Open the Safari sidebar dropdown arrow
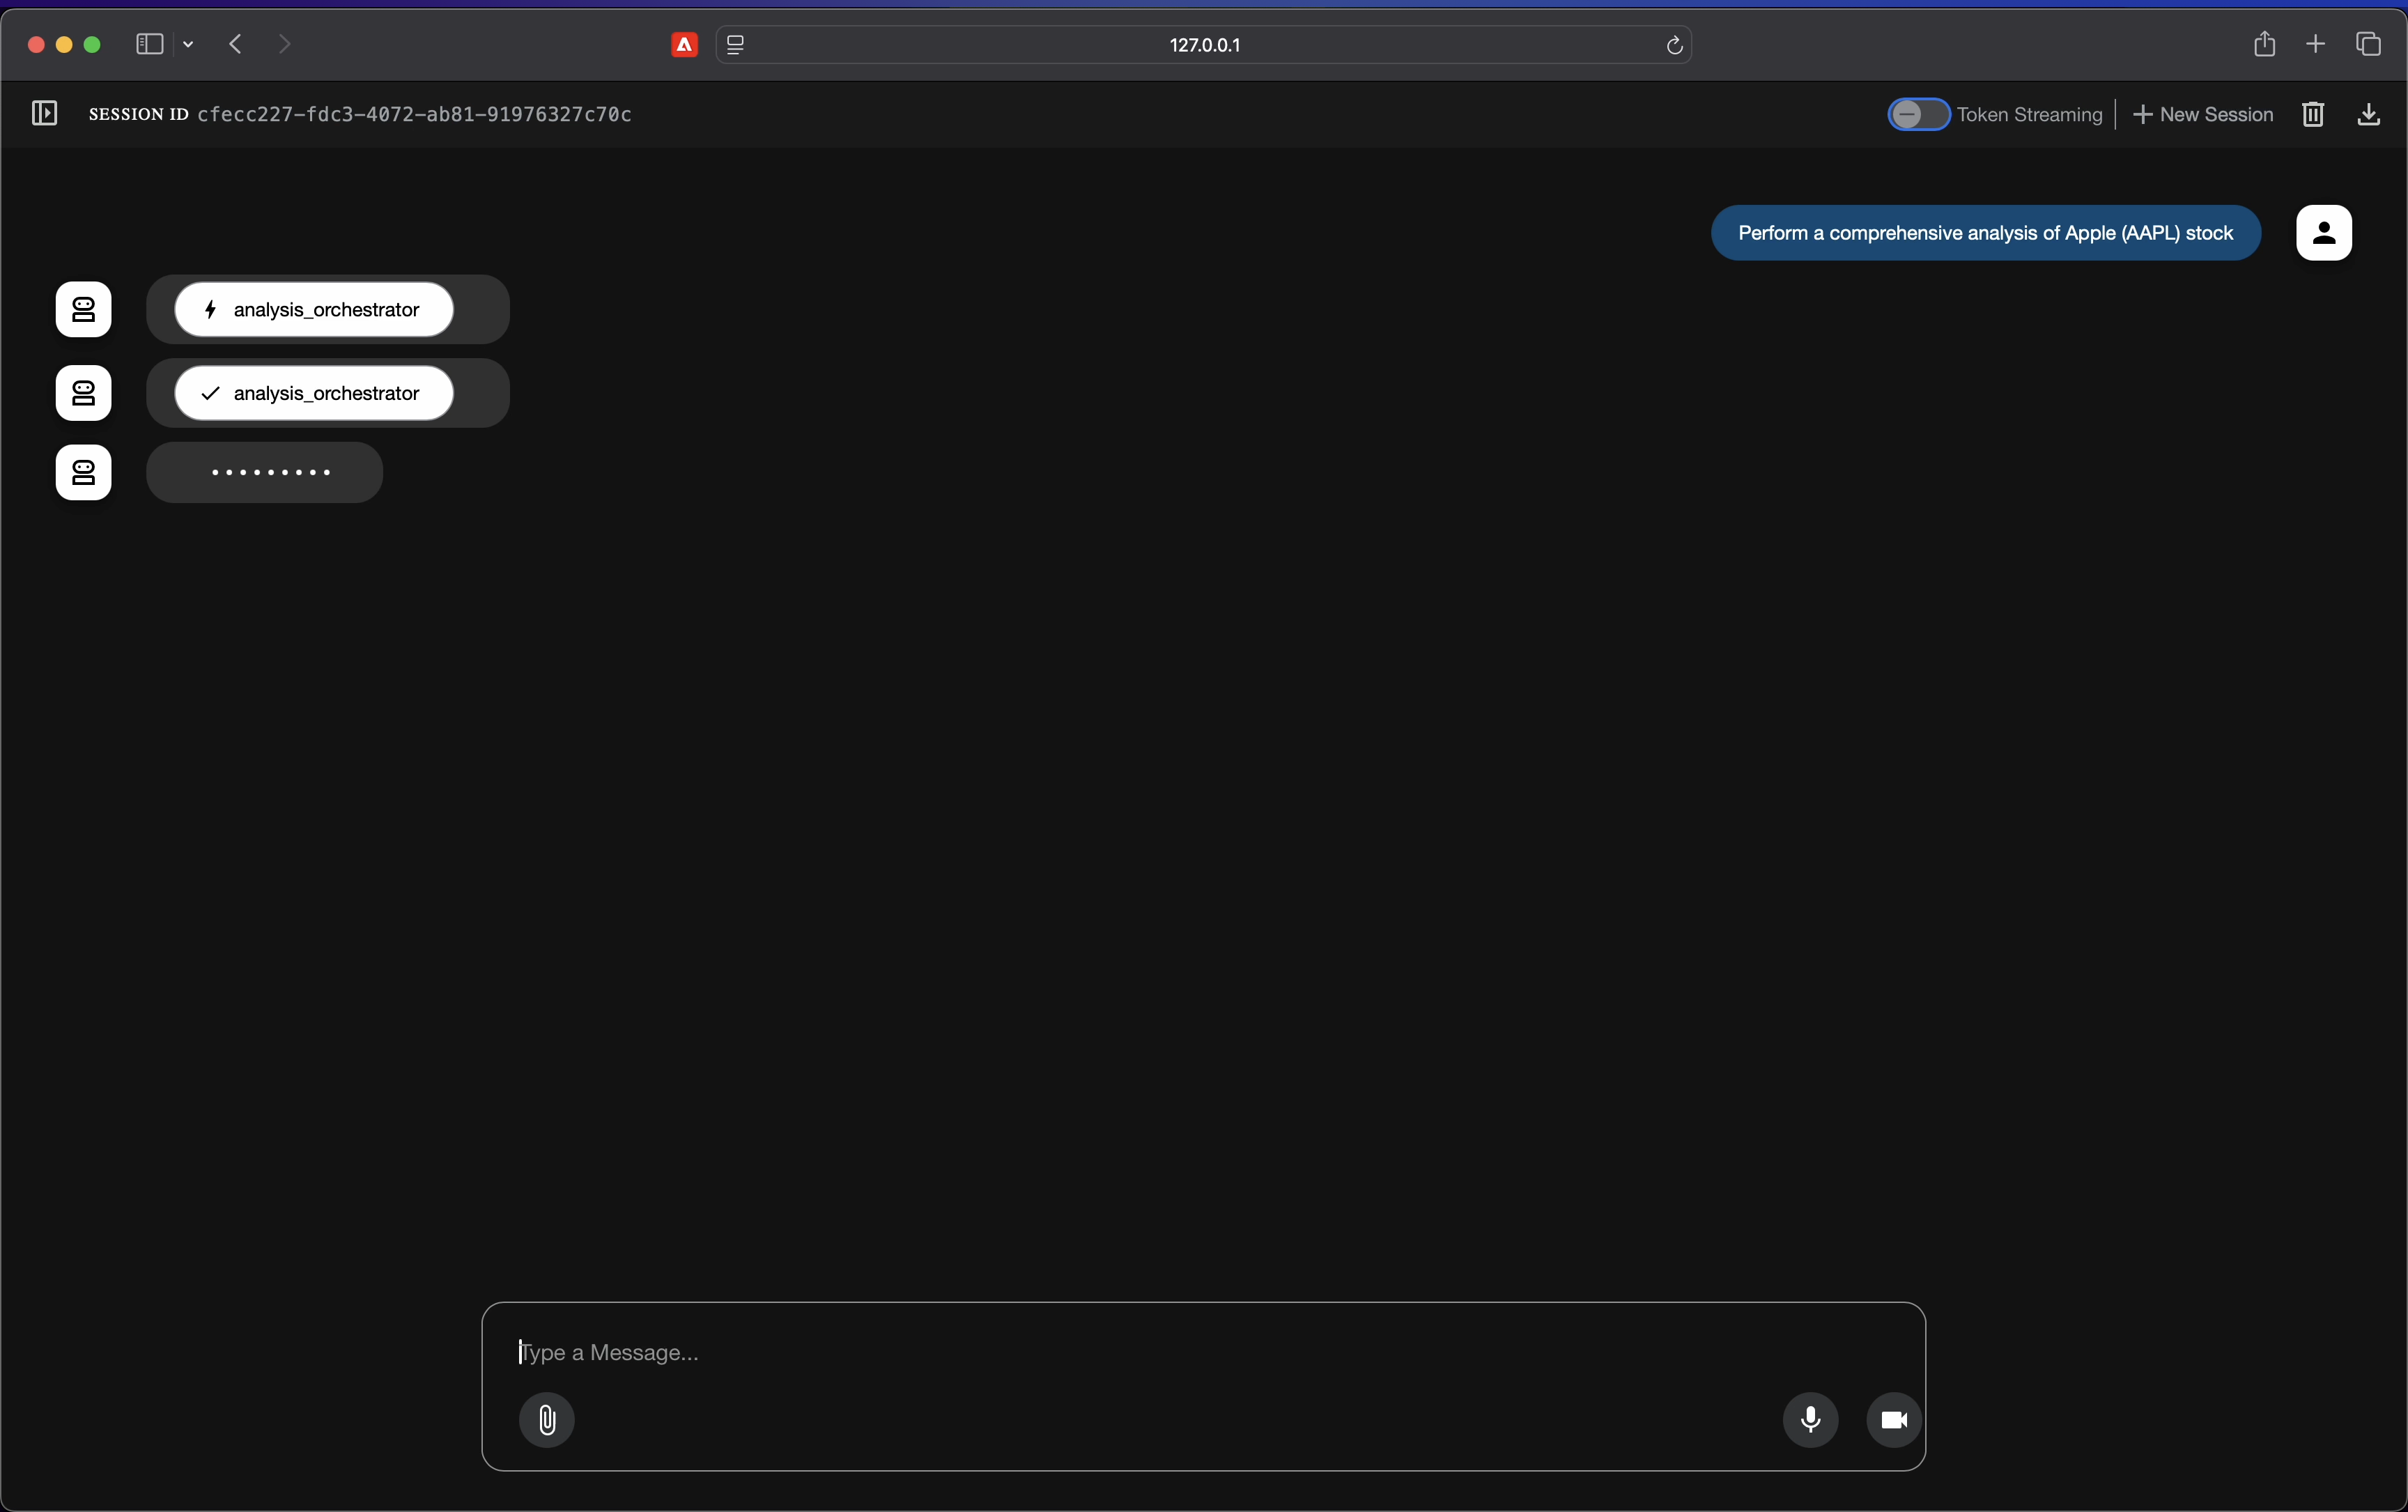The height and width of the screenshot is (1512, 2408). pos(189,45)
